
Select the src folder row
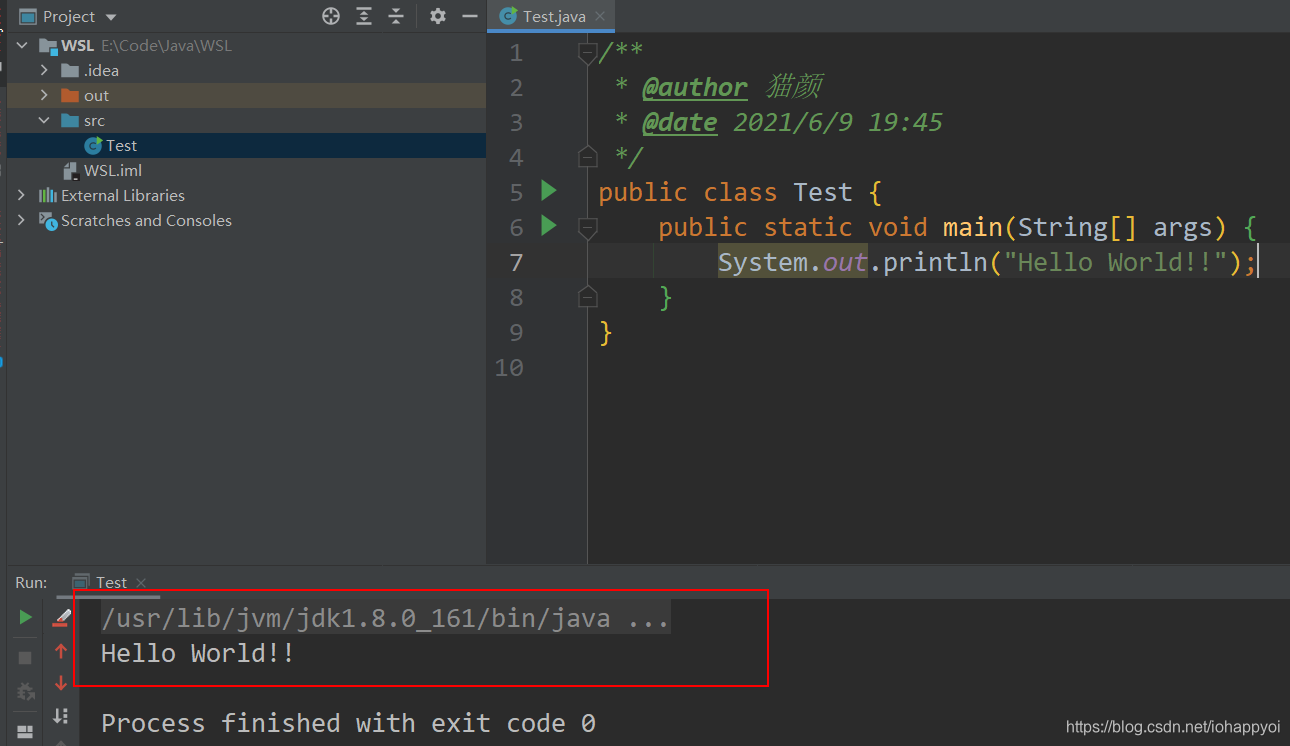click(246, 121)
